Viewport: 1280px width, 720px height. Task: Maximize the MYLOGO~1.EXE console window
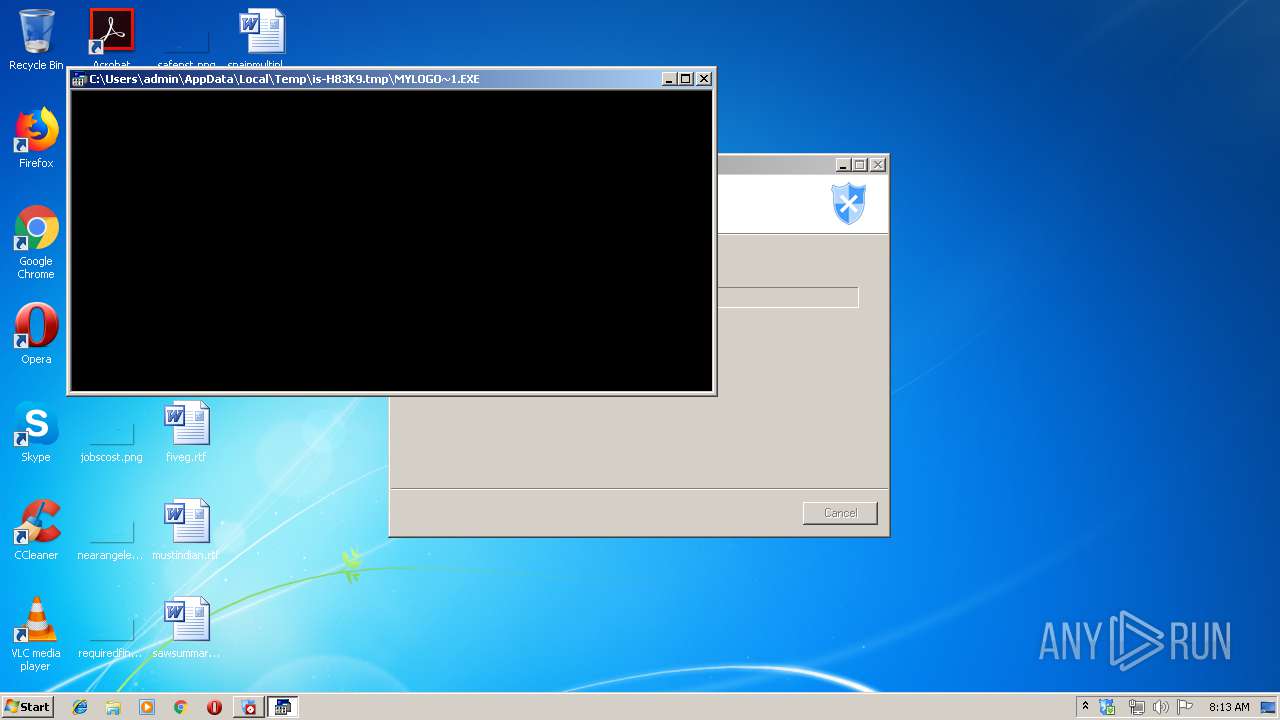(x=686, y=79)
